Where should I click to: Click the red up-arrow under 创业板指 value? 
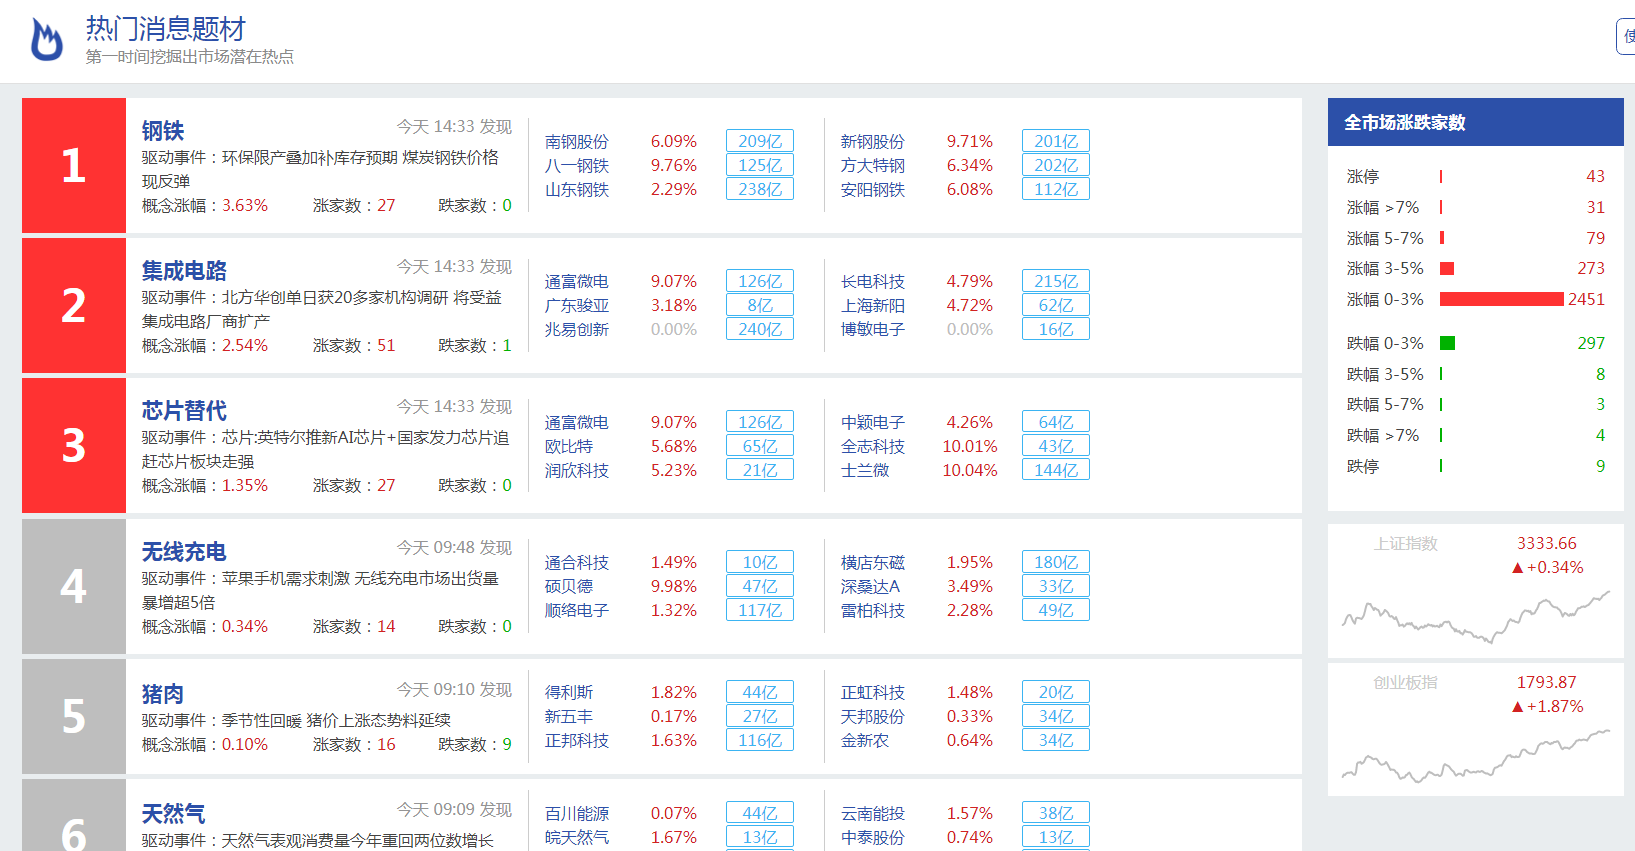click(1517, 707)
